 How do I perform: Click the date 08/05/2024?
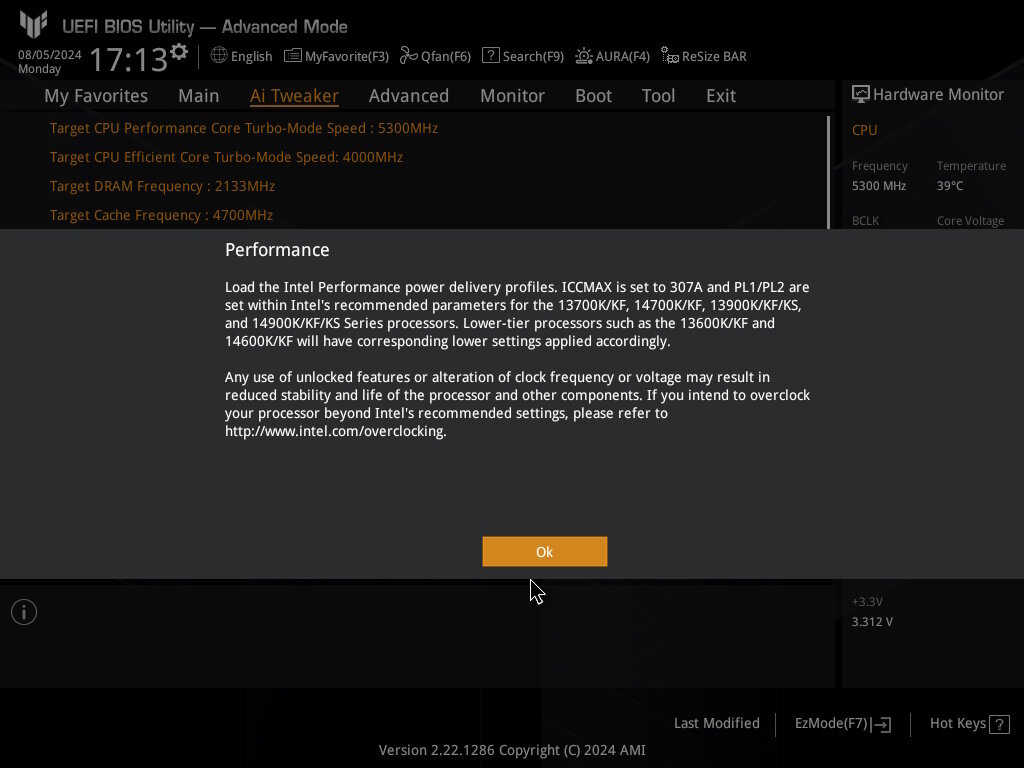pyautogui.click(x=50, y=55)
